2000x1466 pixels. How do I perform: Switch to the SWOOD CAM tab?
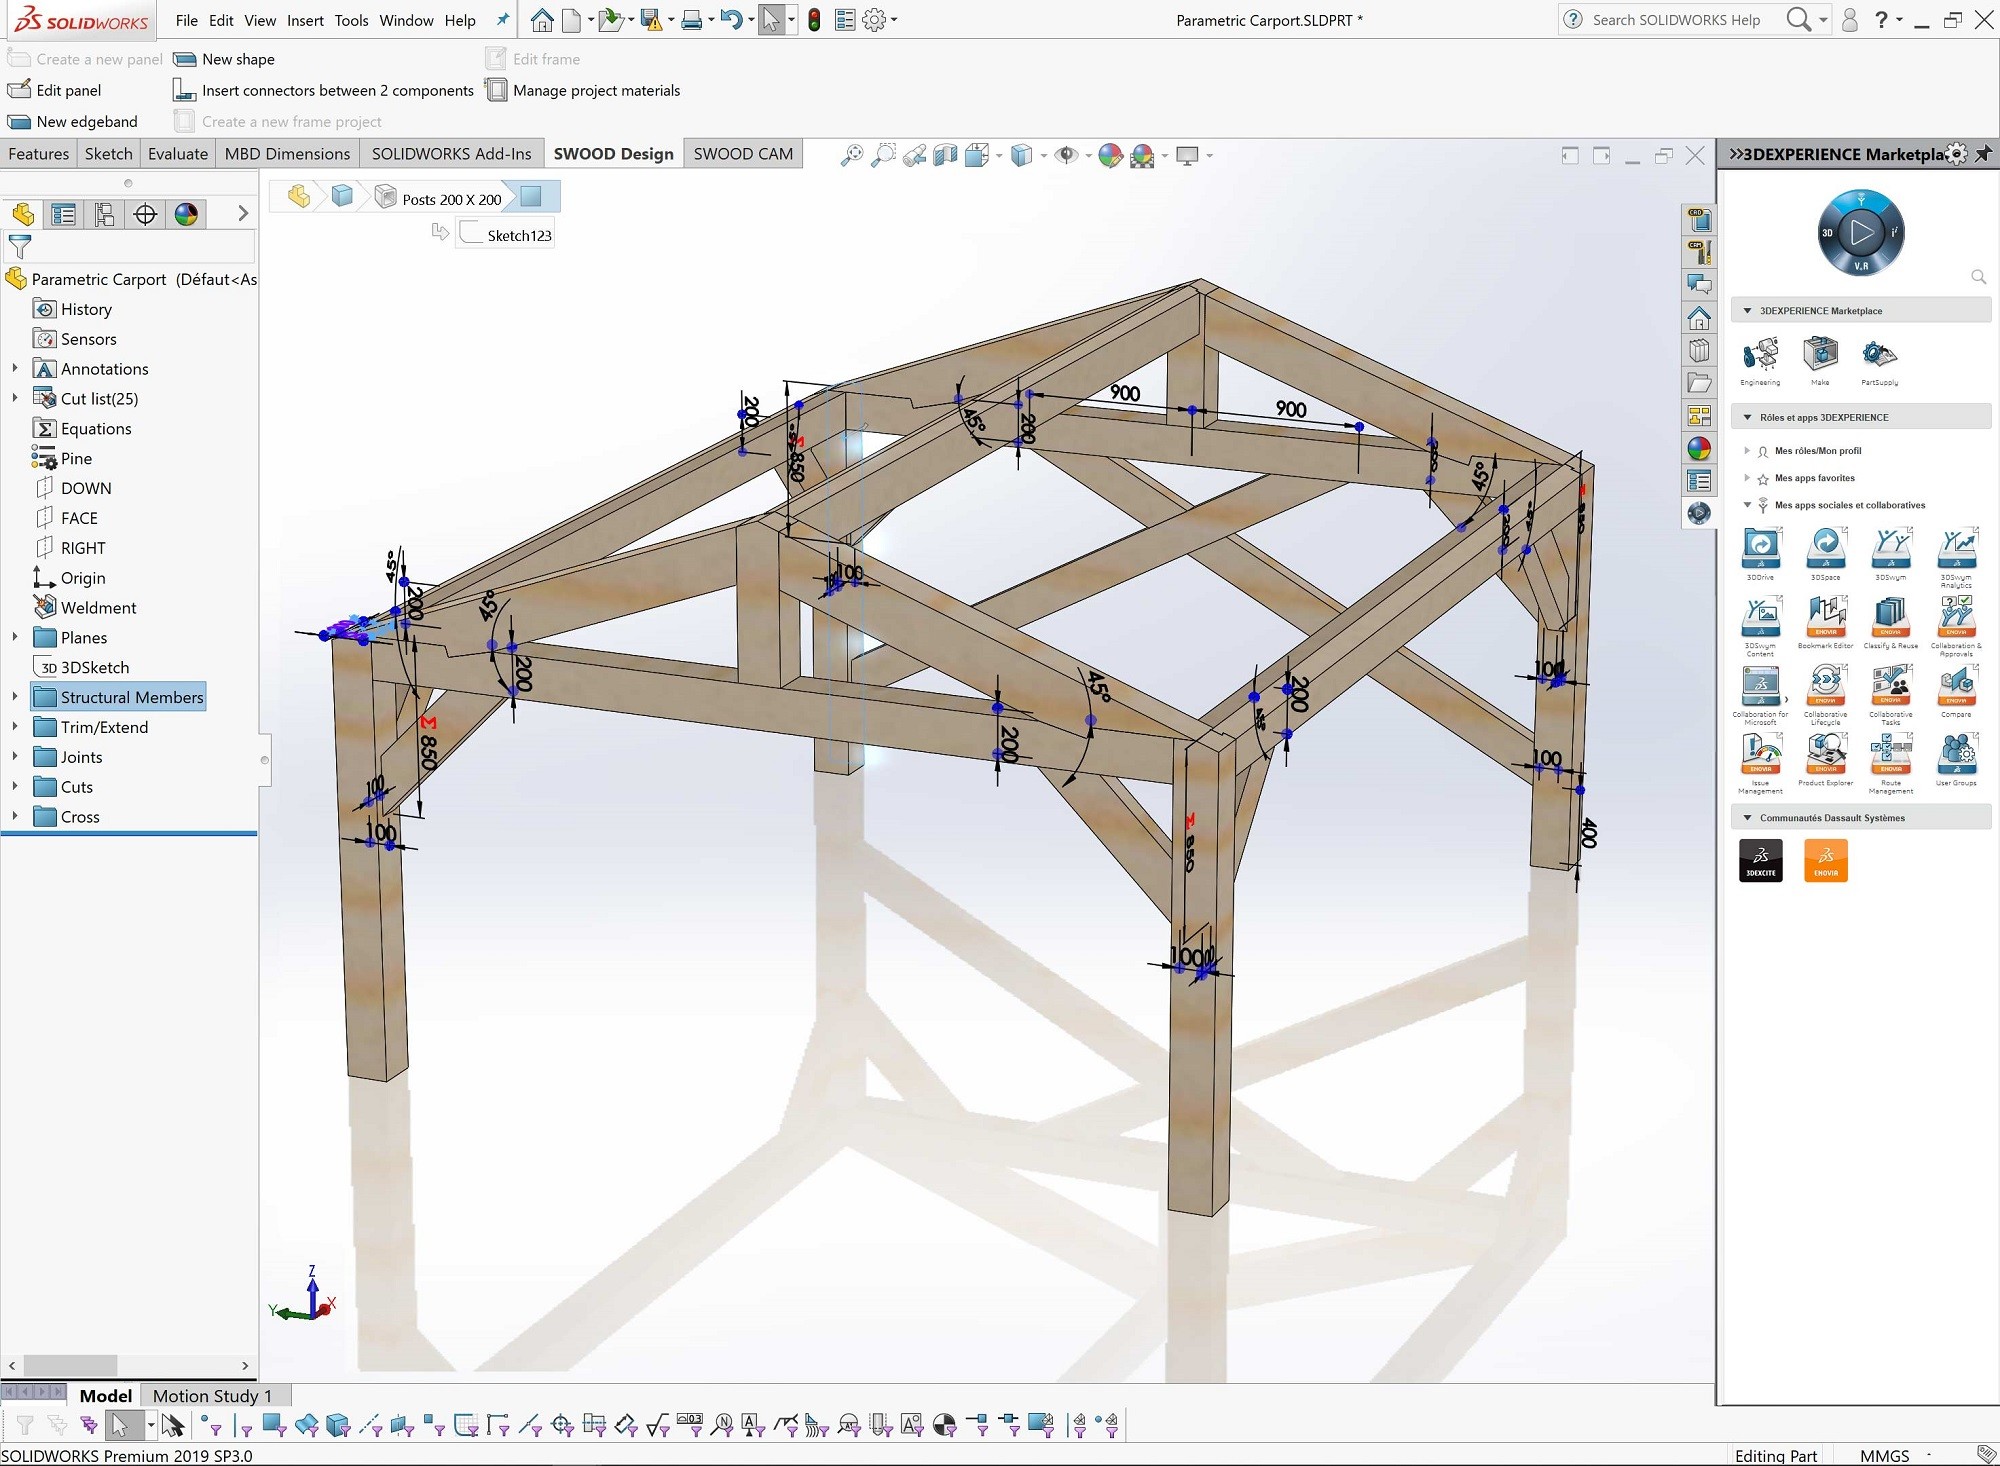coord(743,154)
